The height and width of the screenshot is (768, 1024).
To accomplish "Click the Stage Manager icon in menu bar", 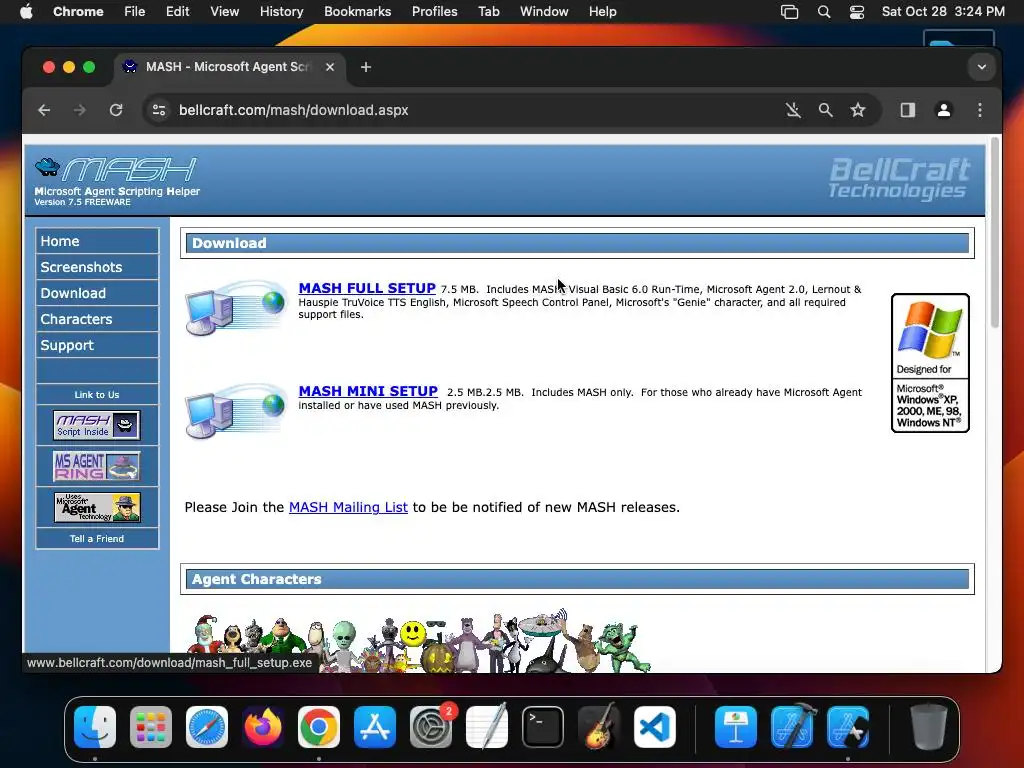I will click(x=790, y=12).
